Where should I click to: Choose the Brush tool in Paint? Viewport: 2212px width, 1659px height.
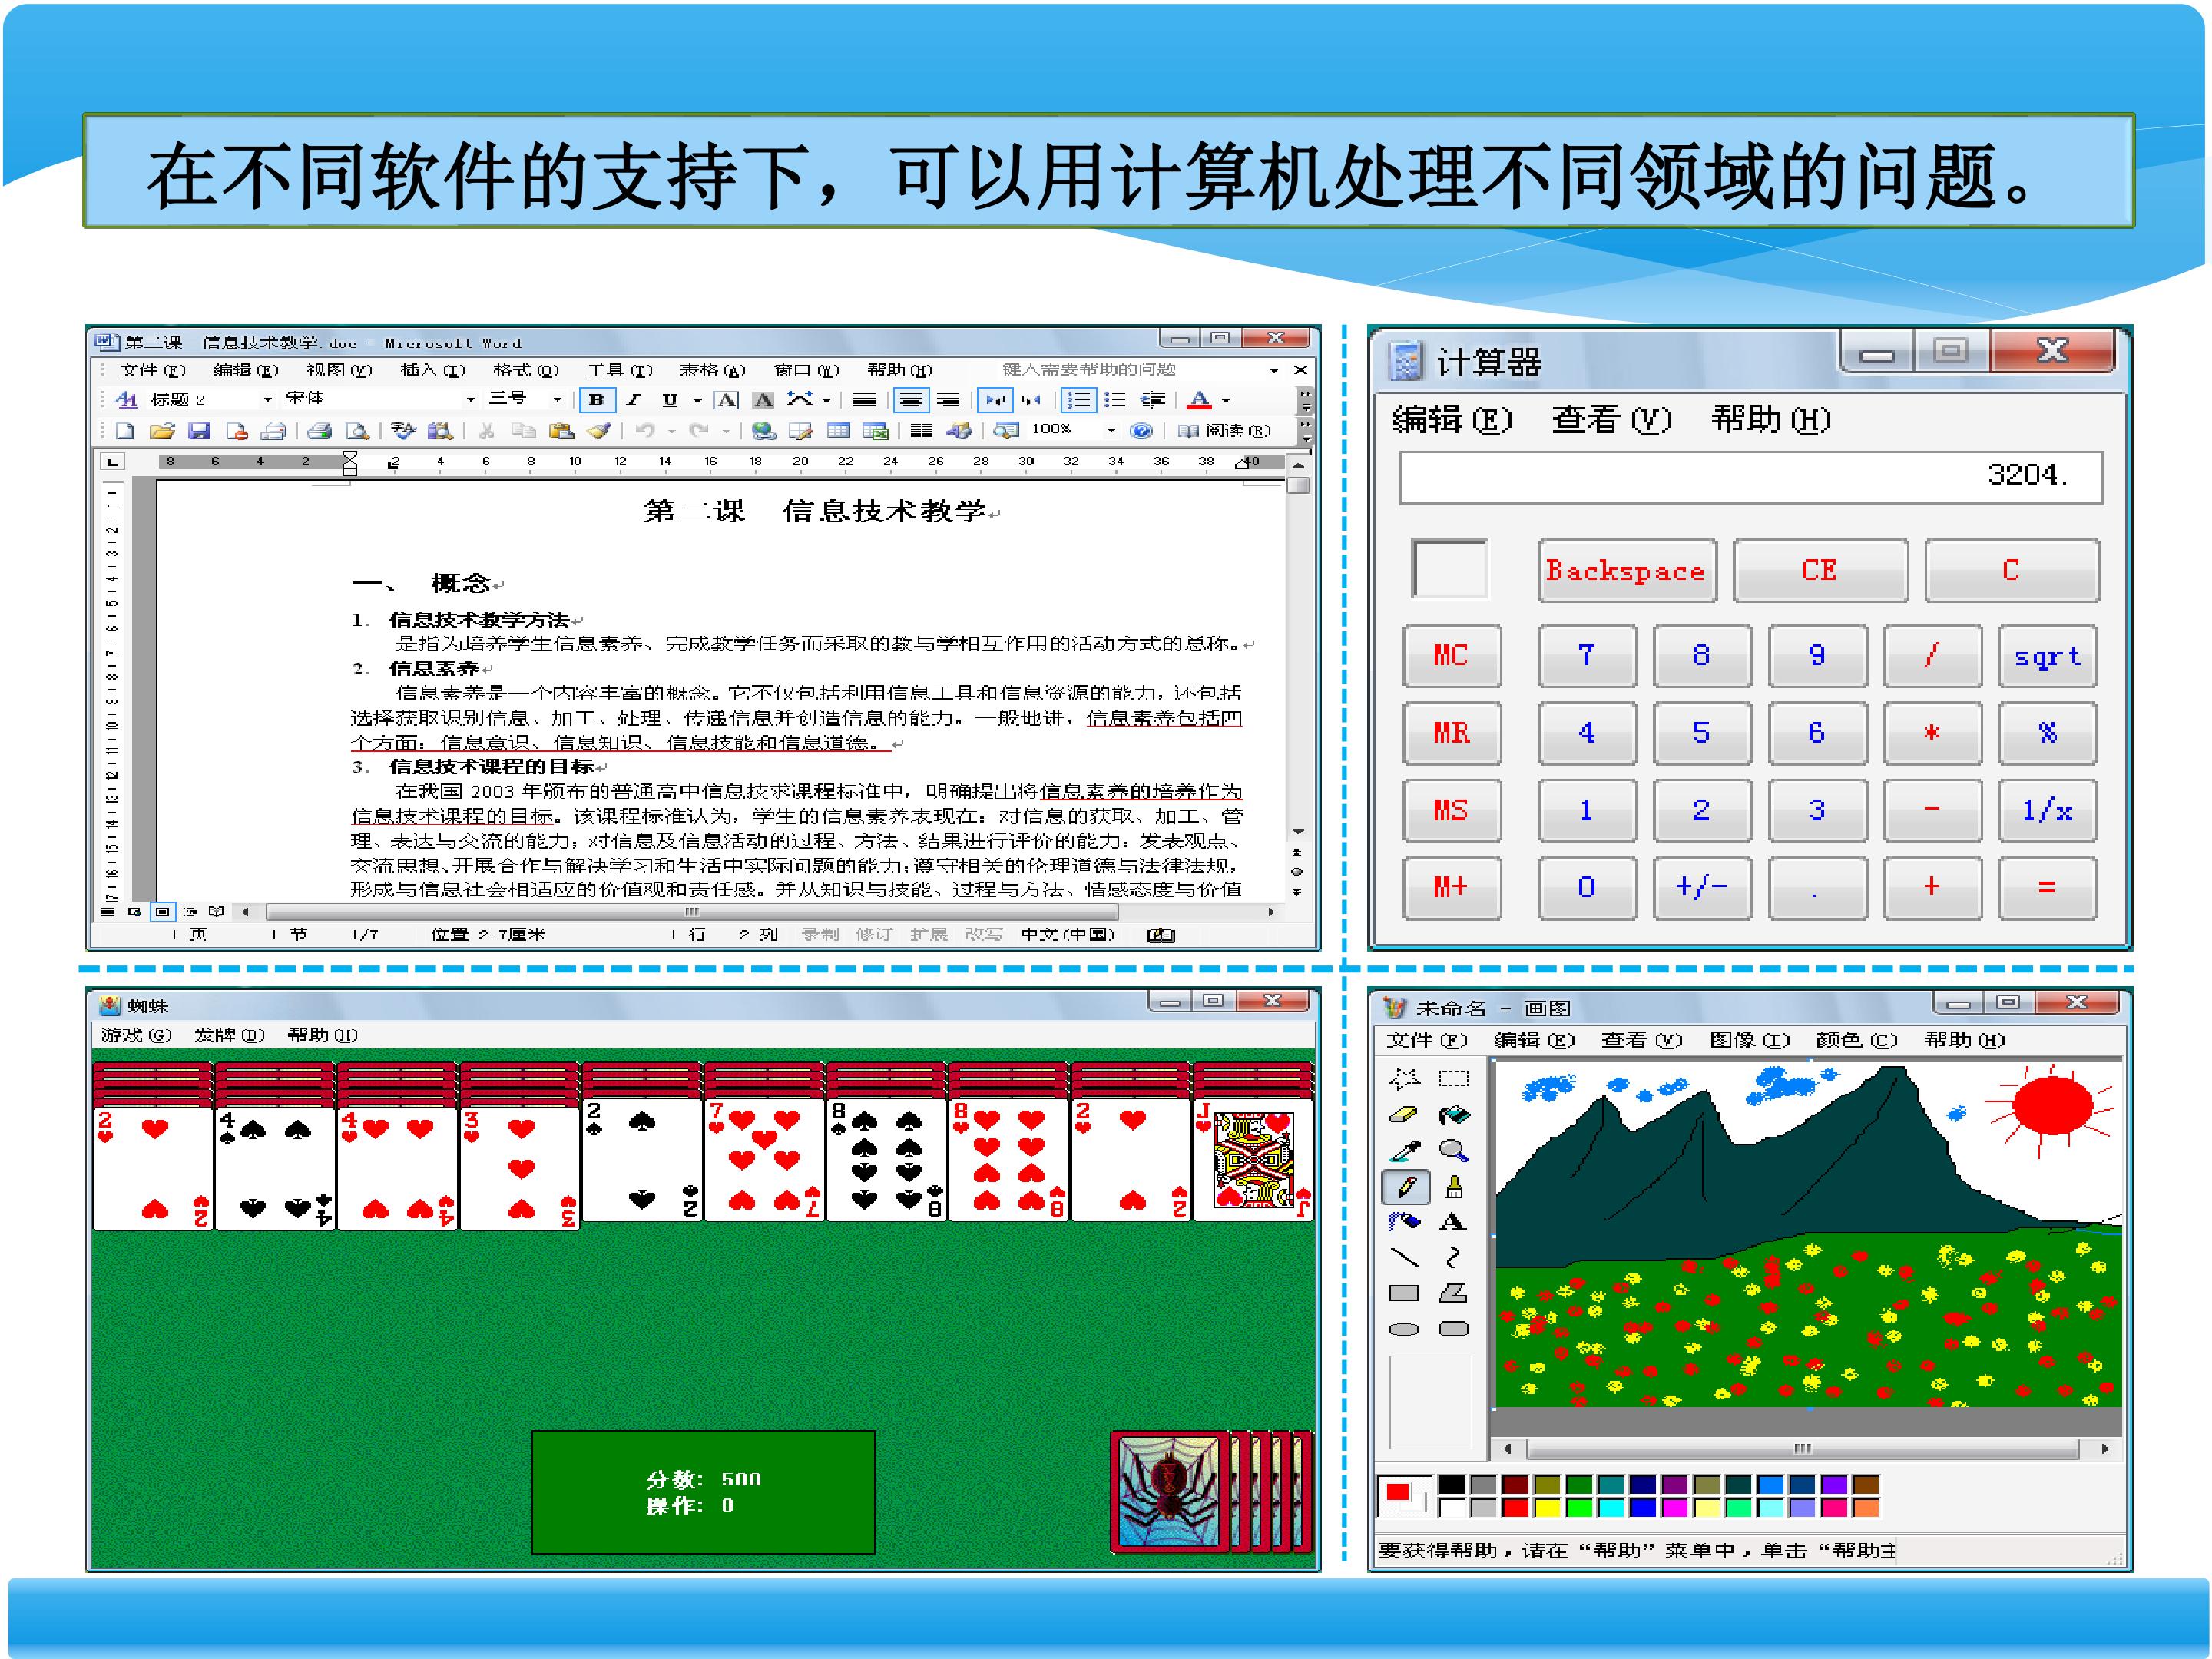[x=1453, y=1187]
